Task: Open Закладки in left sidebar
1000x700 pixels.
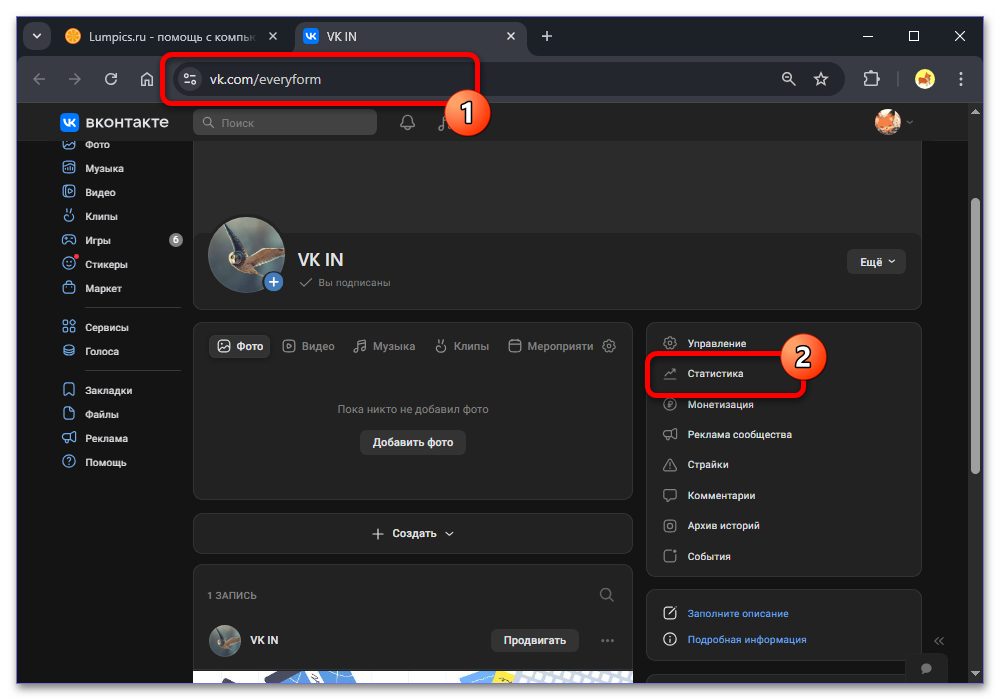Action: pyautogui.click(x=97, y=390)
